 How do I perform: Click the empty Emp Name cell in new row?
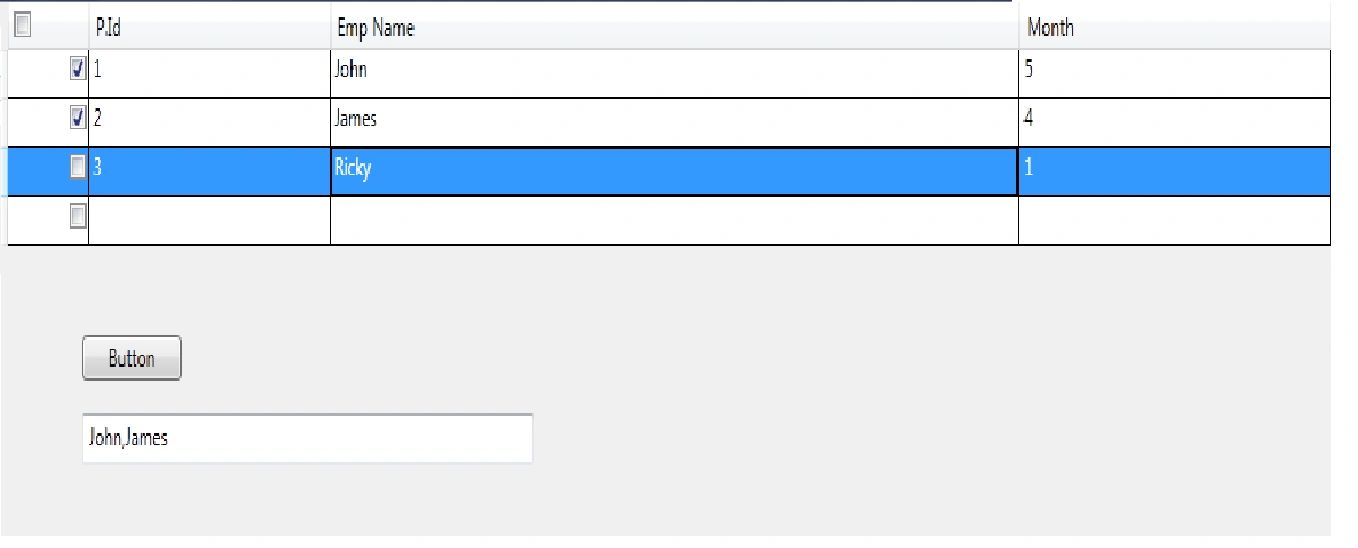click(x=674, y=220)
